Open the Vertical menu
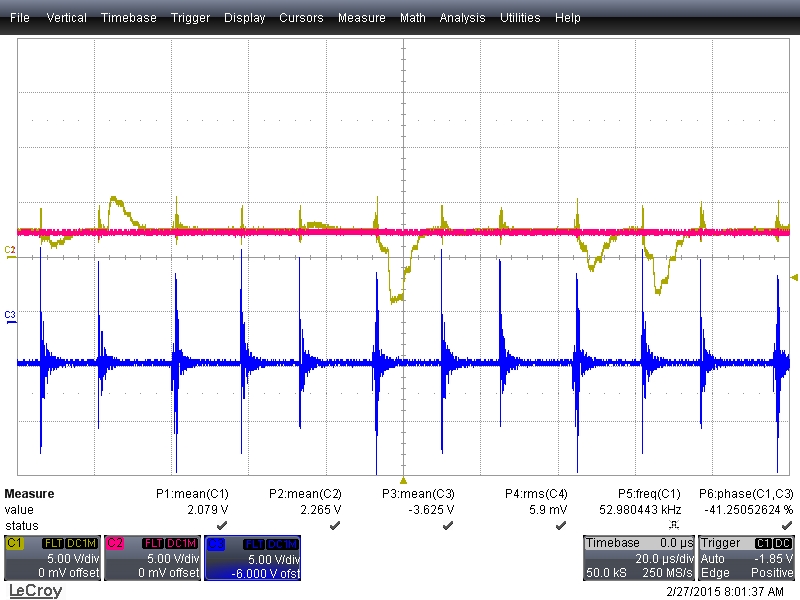The height and width of the screenshot is (600, 800). pyautogui.click(x=66, y=18)
